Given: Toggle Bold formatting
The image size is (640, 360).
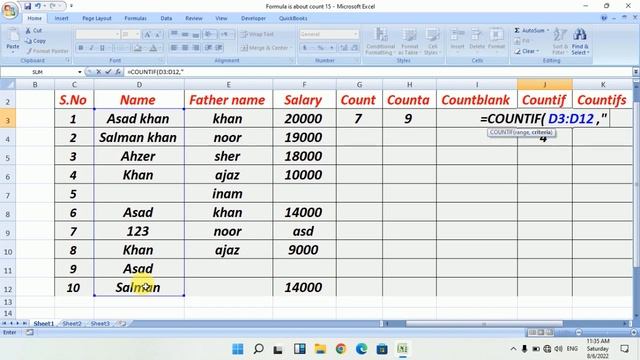Looking at the screenshot, I should (81, 48).
